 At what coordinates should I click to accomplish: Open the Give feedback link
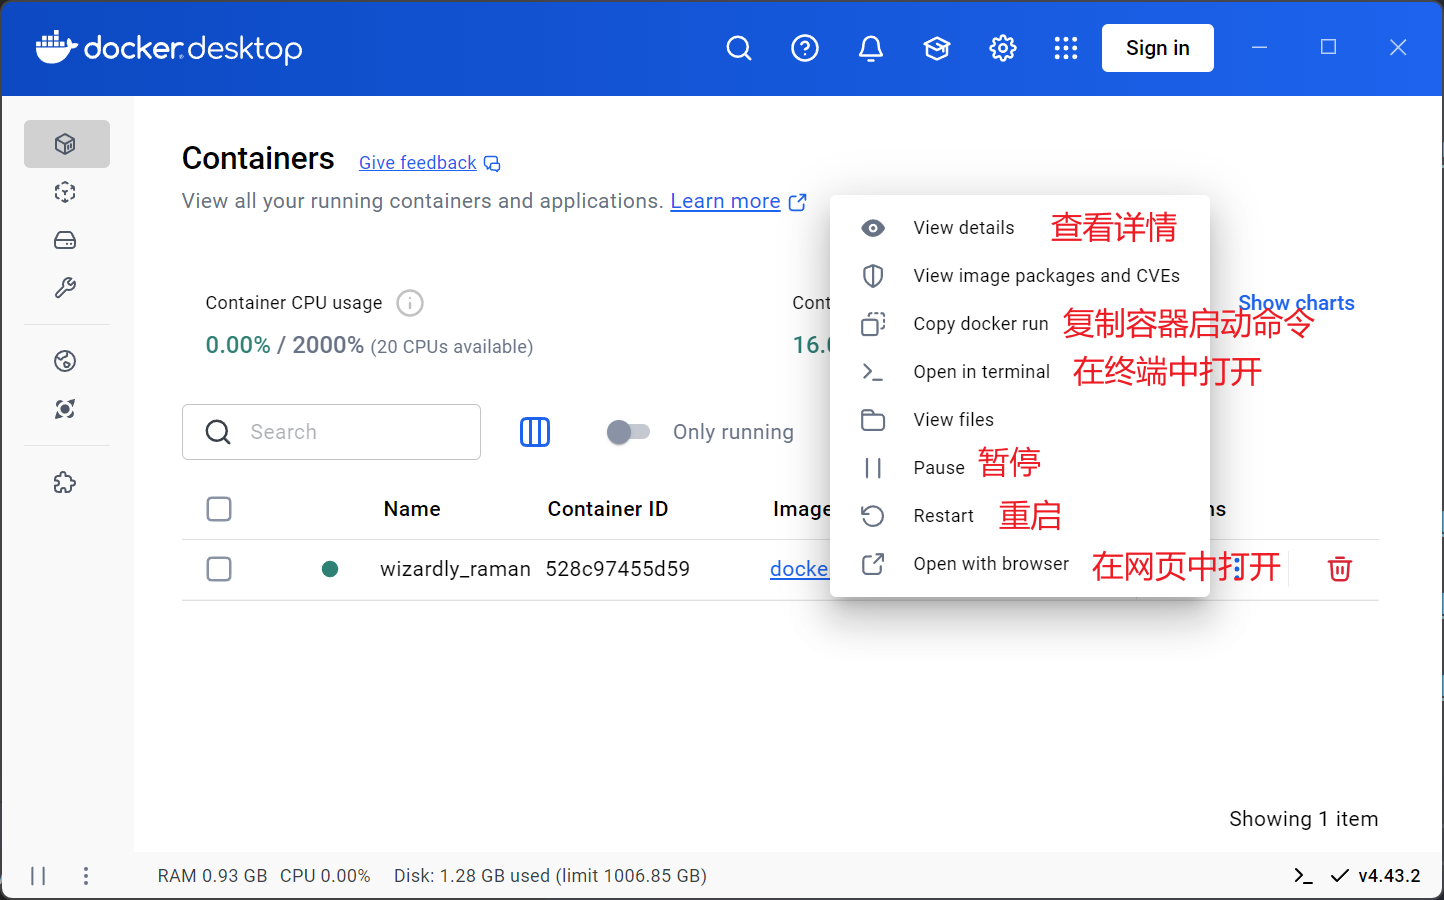click(418, 162)
